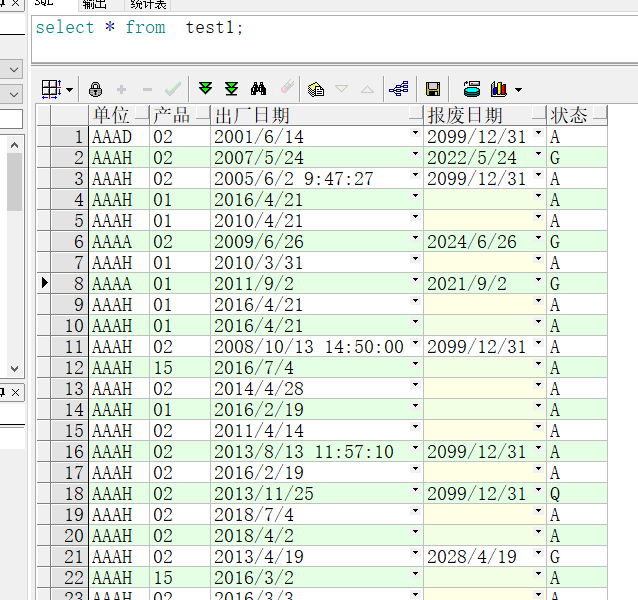638x600 pixels.
Task: Click the delete record minus icon
Action: click(x=147, y=89)
